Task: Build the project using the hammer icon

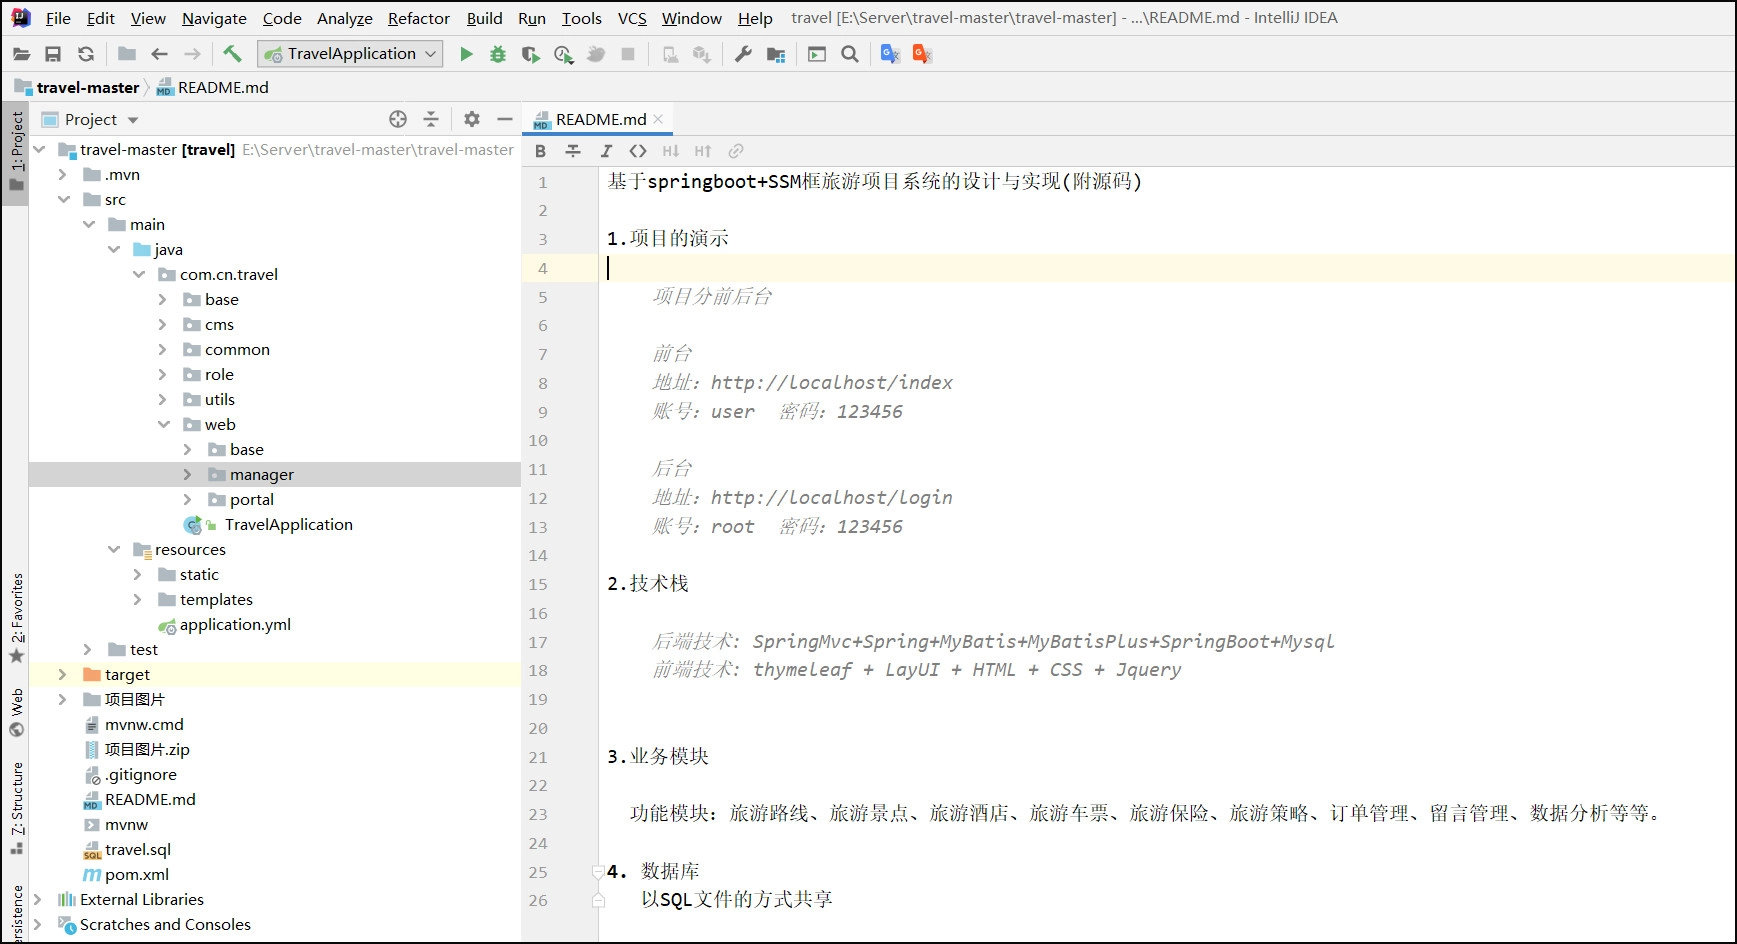Action: [232, 53]
